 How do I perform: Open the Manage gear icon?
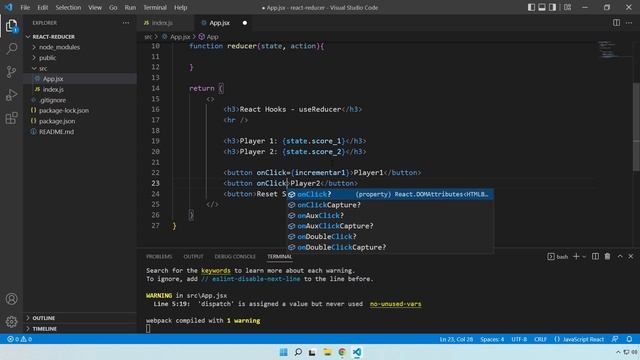[x=11, y=322]
